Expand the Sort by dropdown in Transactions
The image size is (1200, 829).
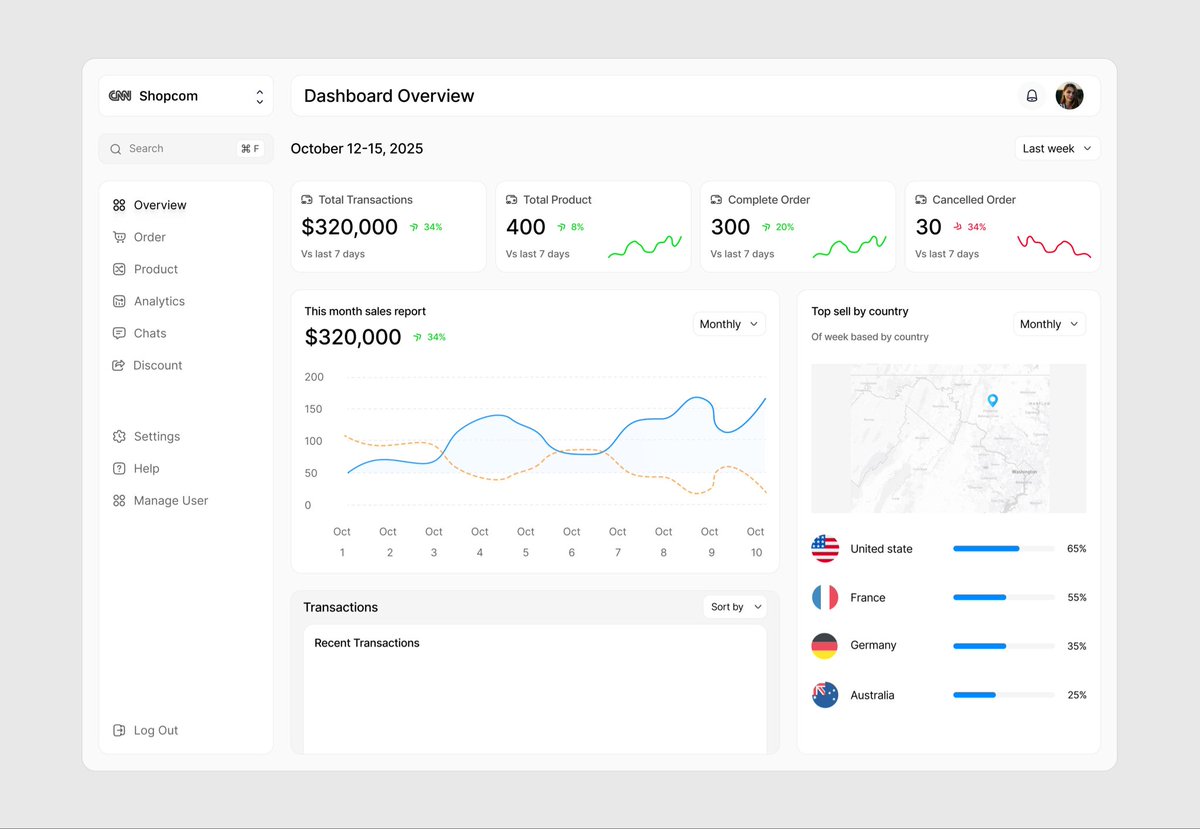coord(735,606)
